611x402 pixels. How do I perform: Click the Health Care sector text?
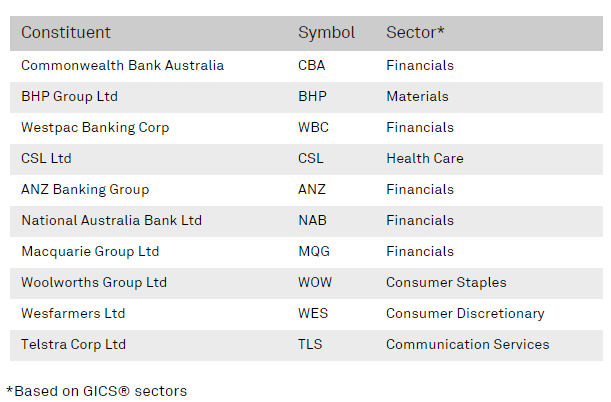pos(425,159)
